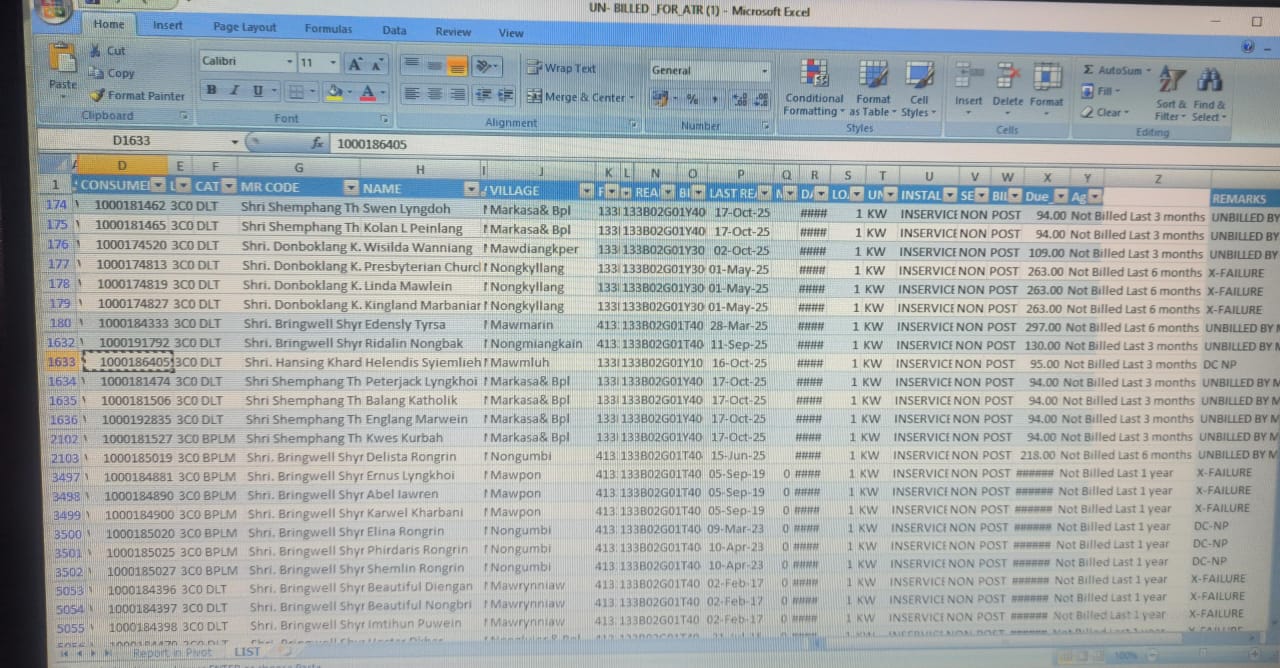This screenshot has width=1280, height=668.
Task: Click AutoSum
Action: click(1115, 70)
